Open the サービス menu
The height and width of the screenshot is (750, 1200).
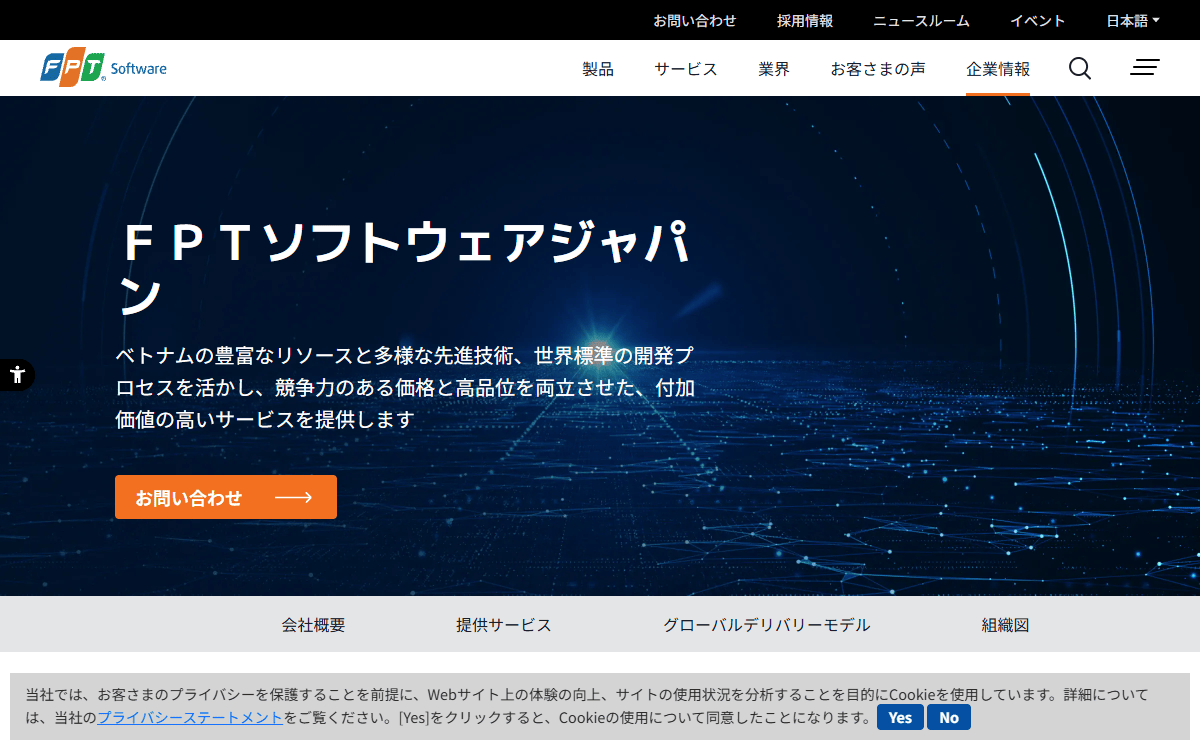click(x=686, y=69)
